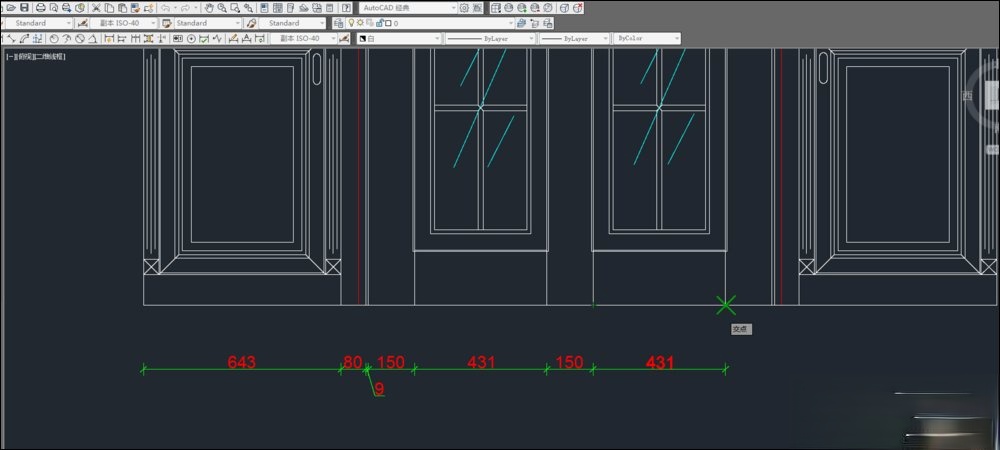Click the Dimension Edit icon
Viewport: 1000px width, 450px height.
coord(233,38)
